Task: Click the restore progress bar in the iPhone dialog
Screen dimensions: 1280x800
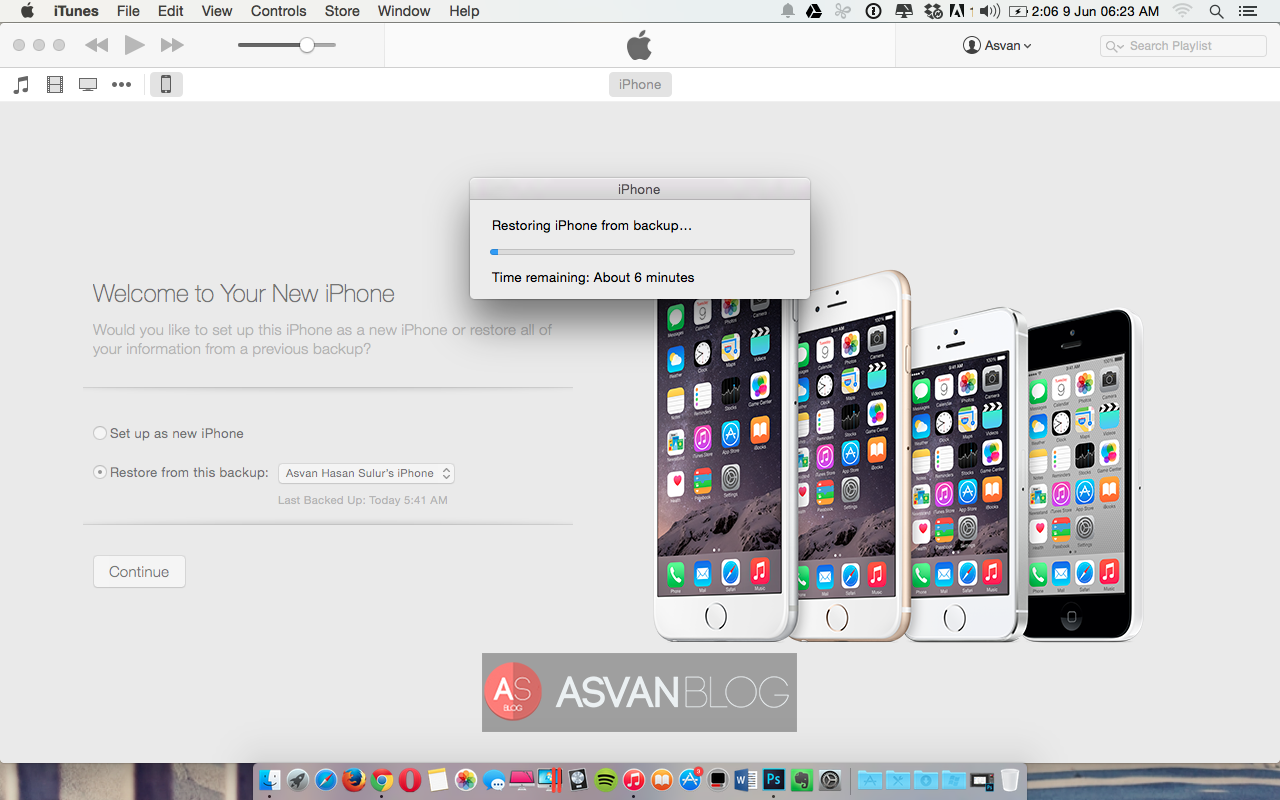Action: (x=642, y=252)
